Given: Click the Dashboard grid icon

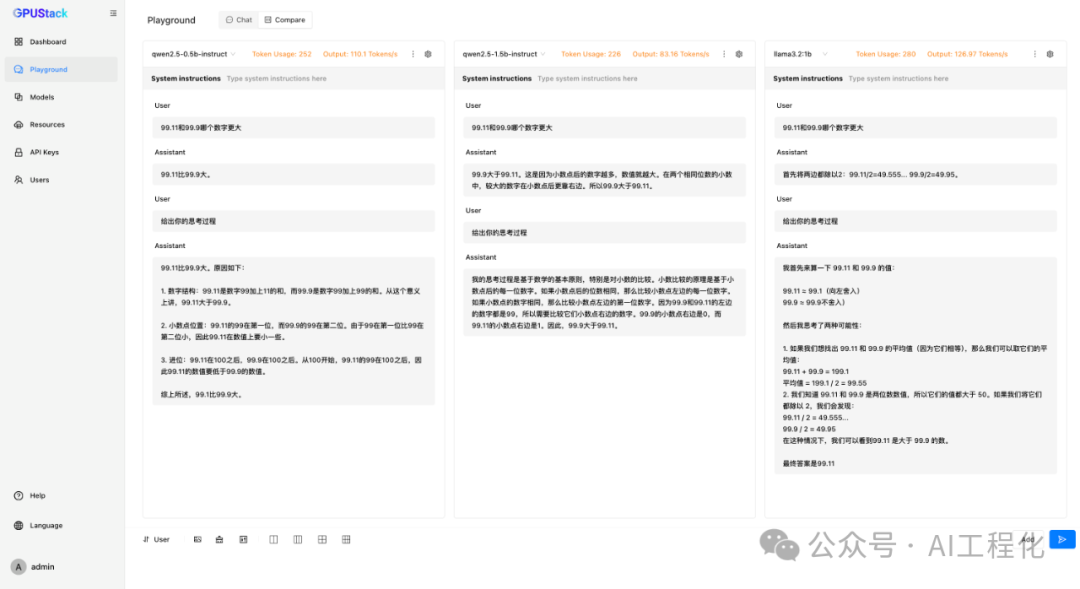Looking at the screenshot, I should click(19, 42).
